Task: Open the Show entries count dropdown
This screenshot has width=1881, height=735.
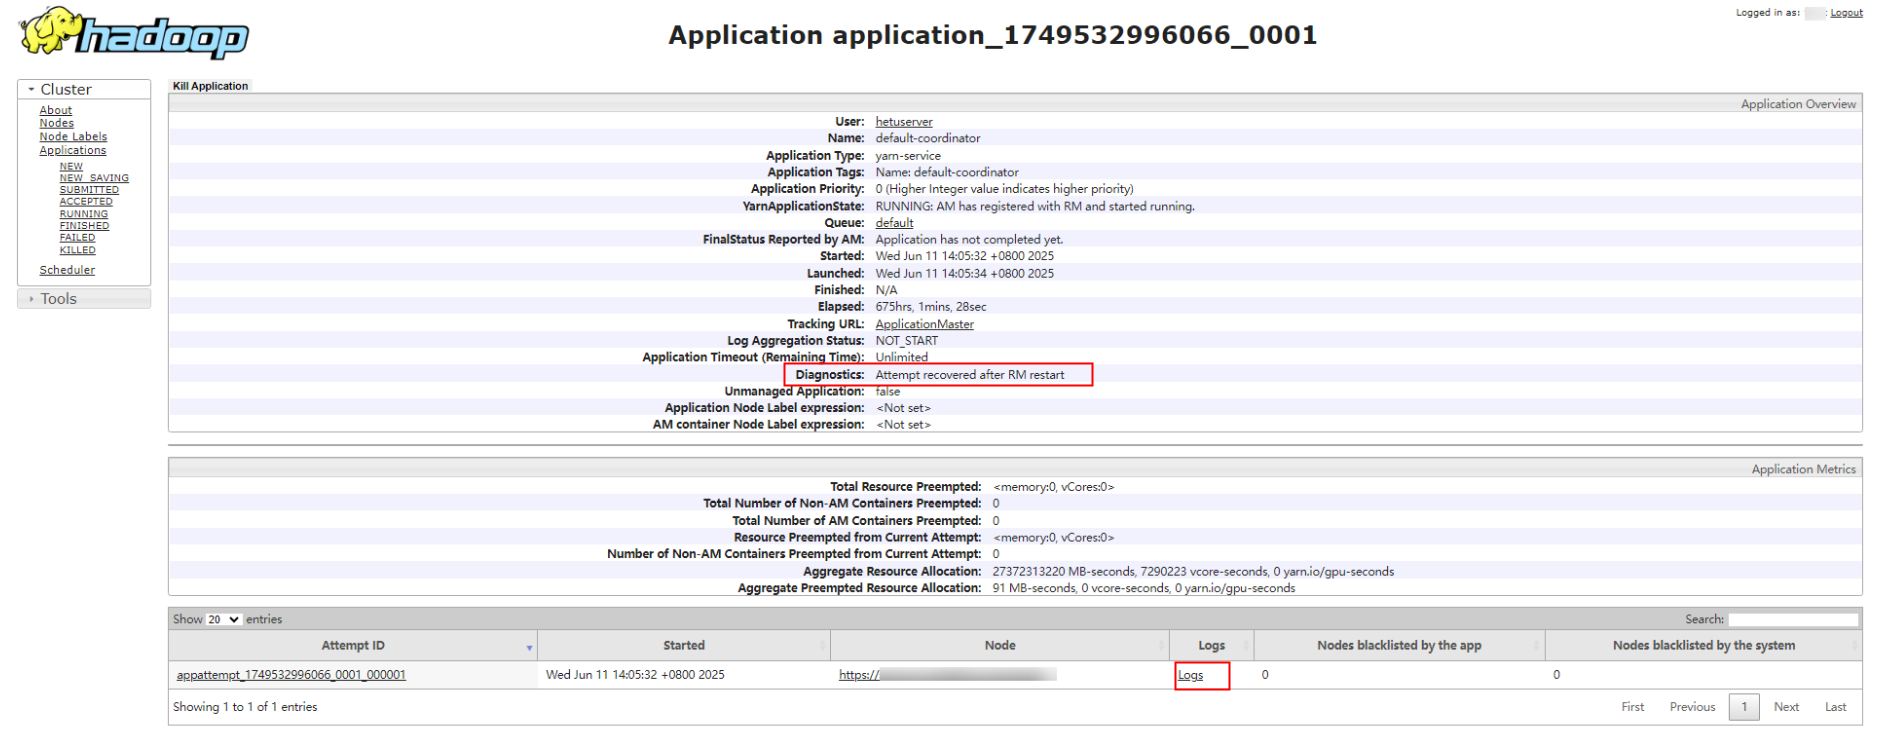Action: tap(224, 620)
